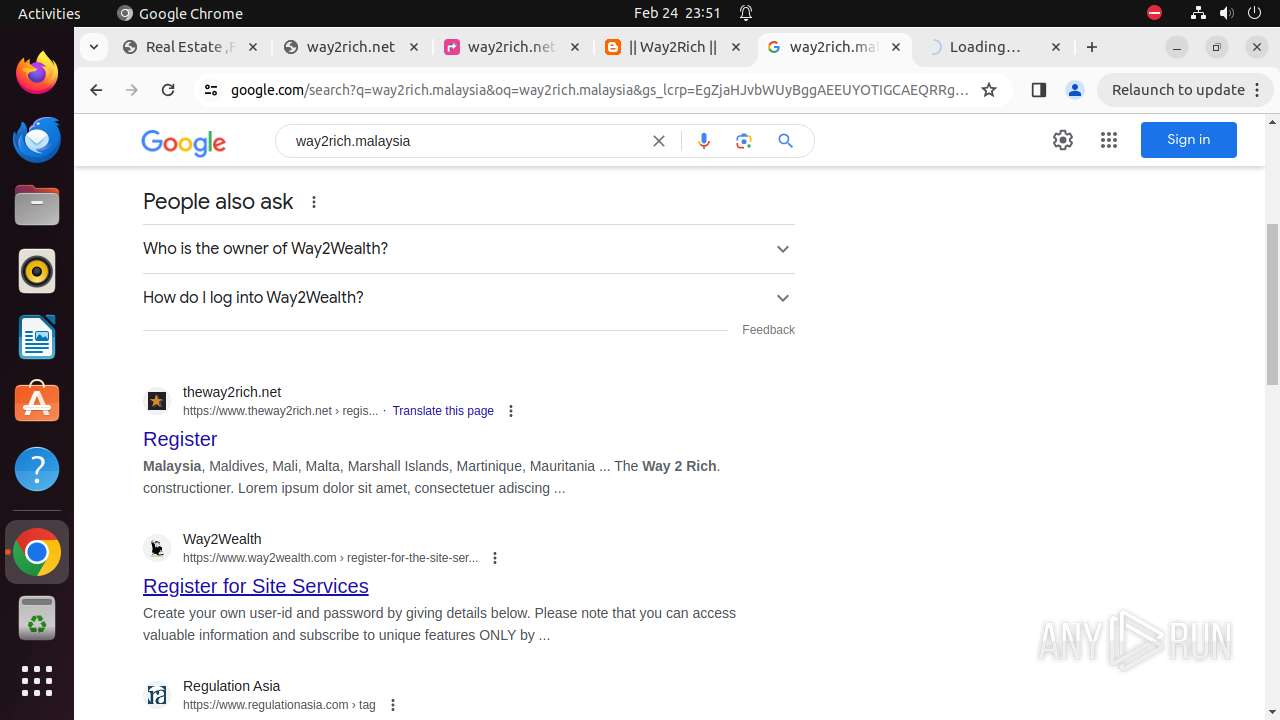Open Rhythmbox music player icon

click(37, 271)
